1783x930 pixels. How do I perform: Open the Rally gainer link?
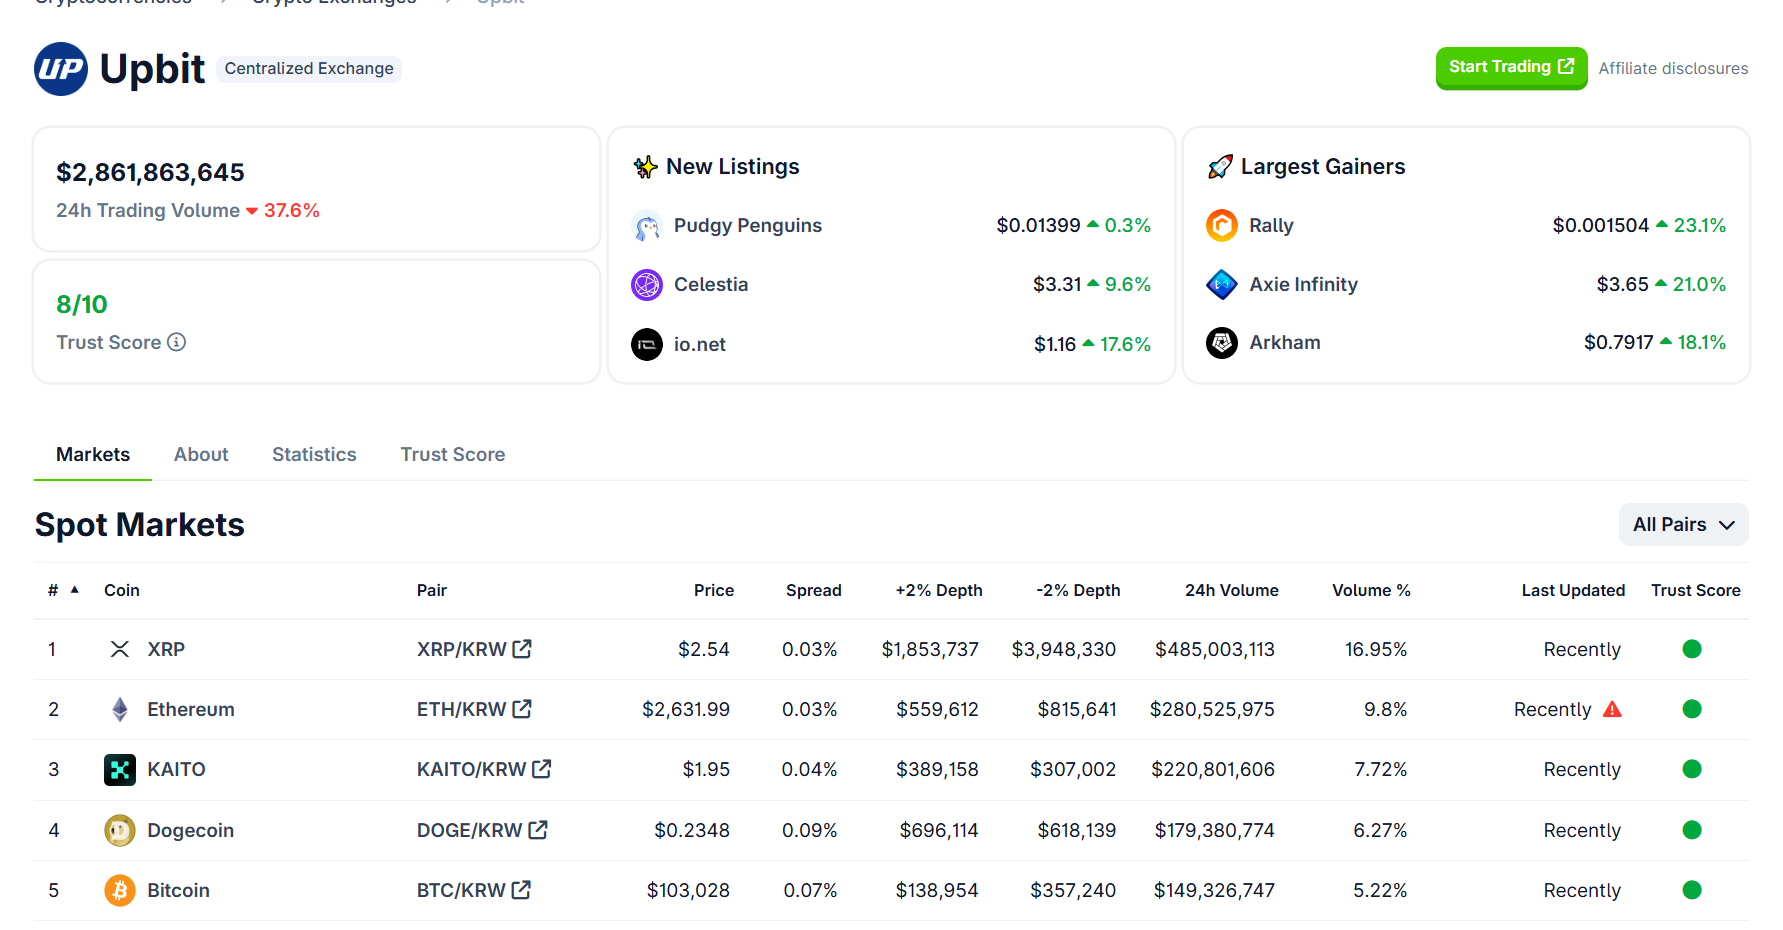(x=1271, y=226)
